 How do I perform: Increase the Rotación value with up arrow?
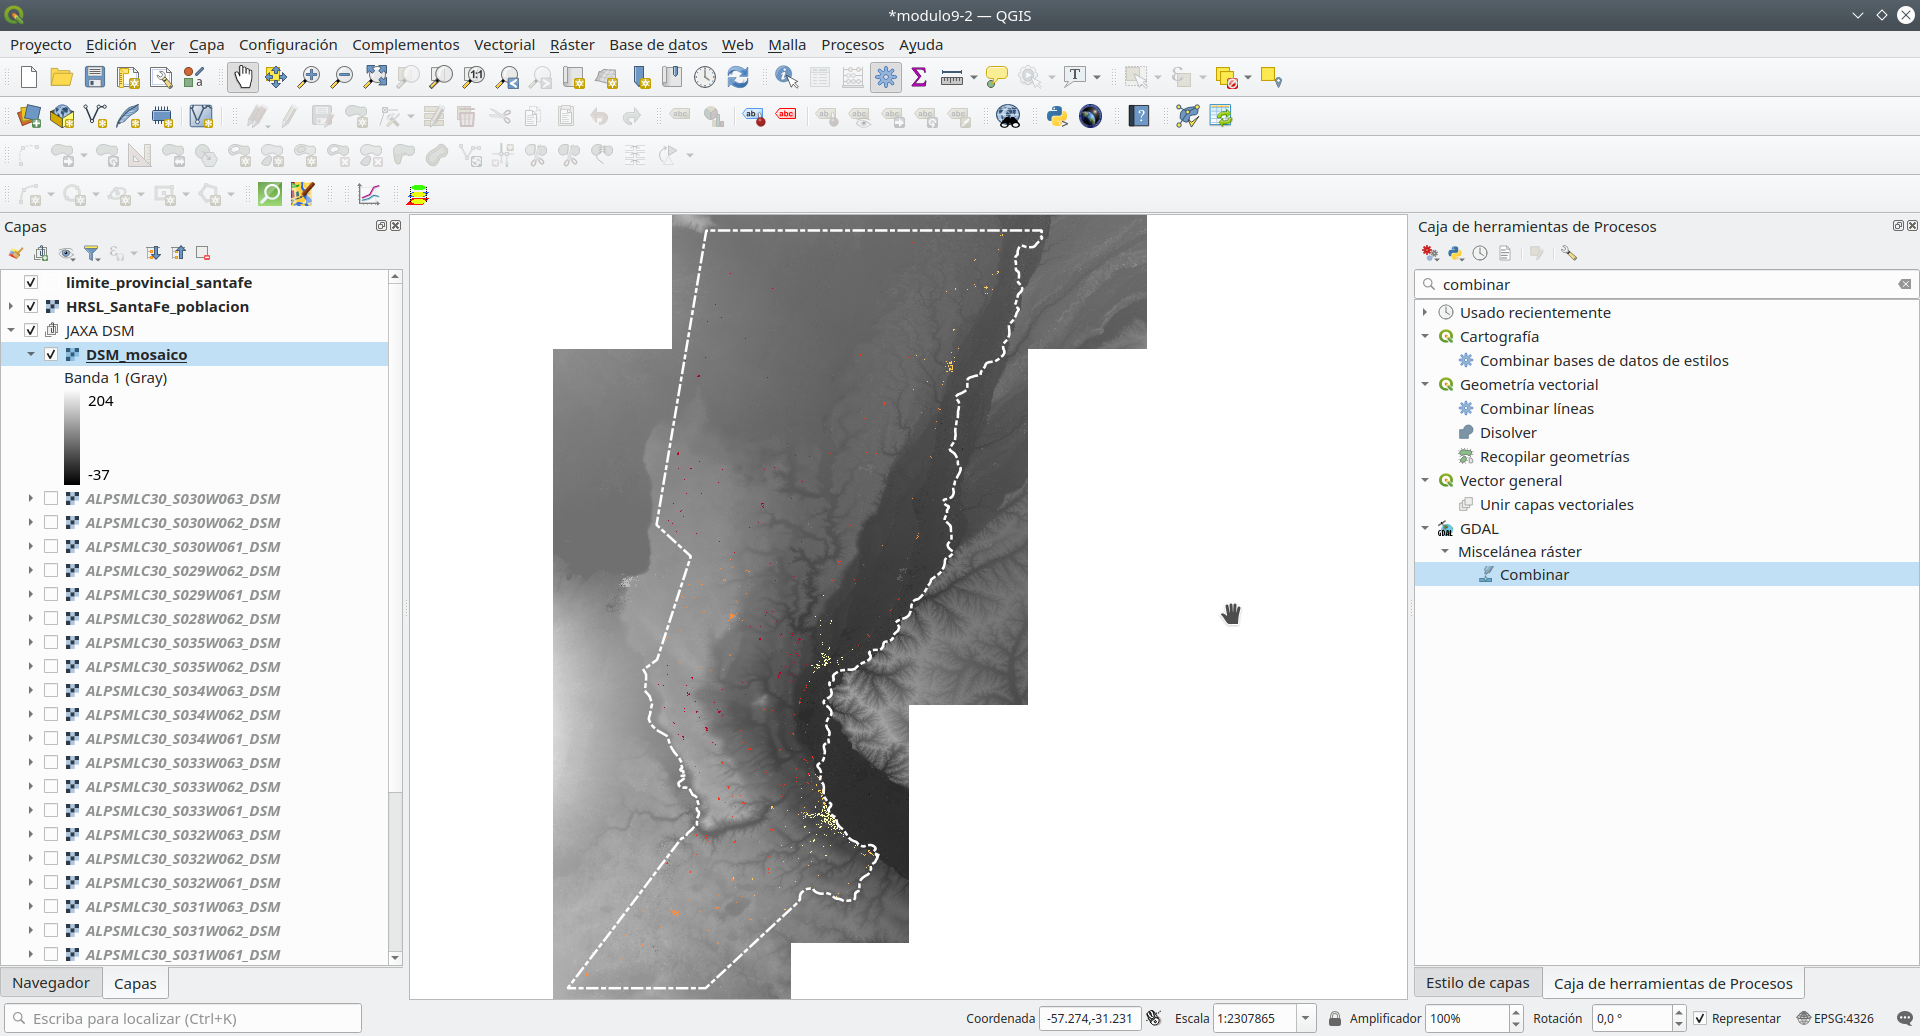coord(1679,1012)
